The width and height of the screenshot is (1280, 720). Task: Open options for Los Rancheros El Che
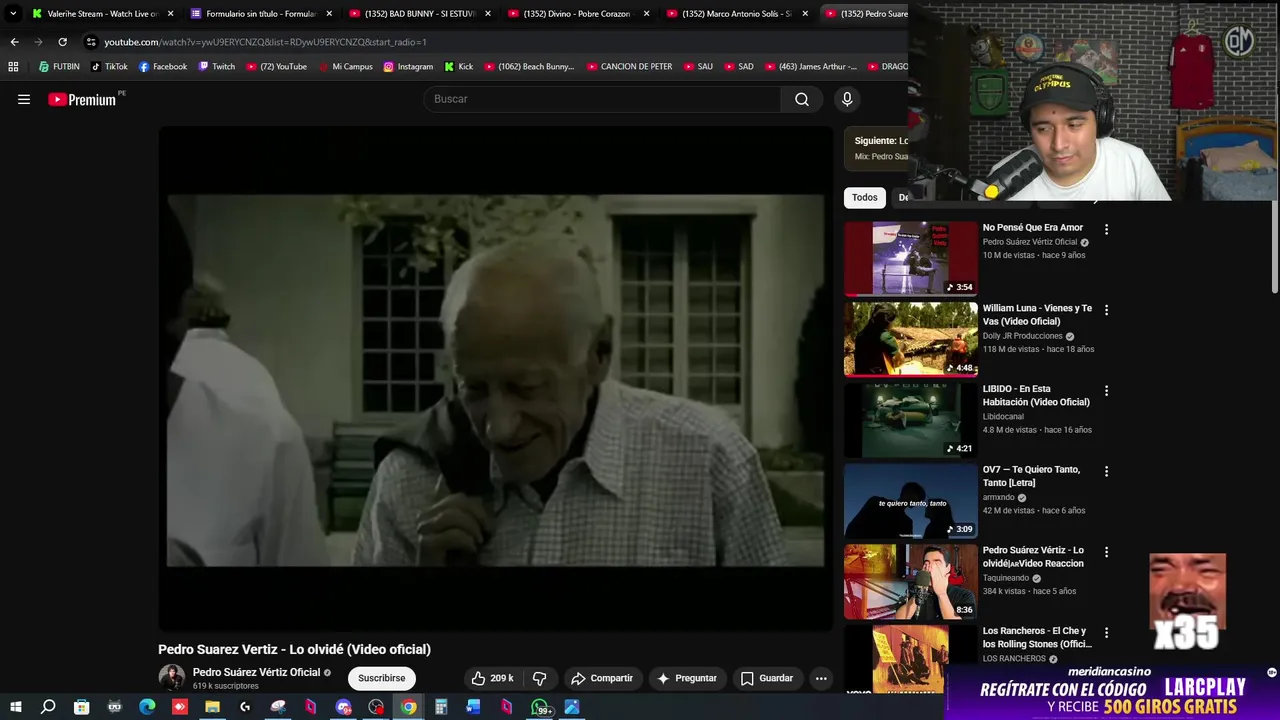(x=1106, y=633)
